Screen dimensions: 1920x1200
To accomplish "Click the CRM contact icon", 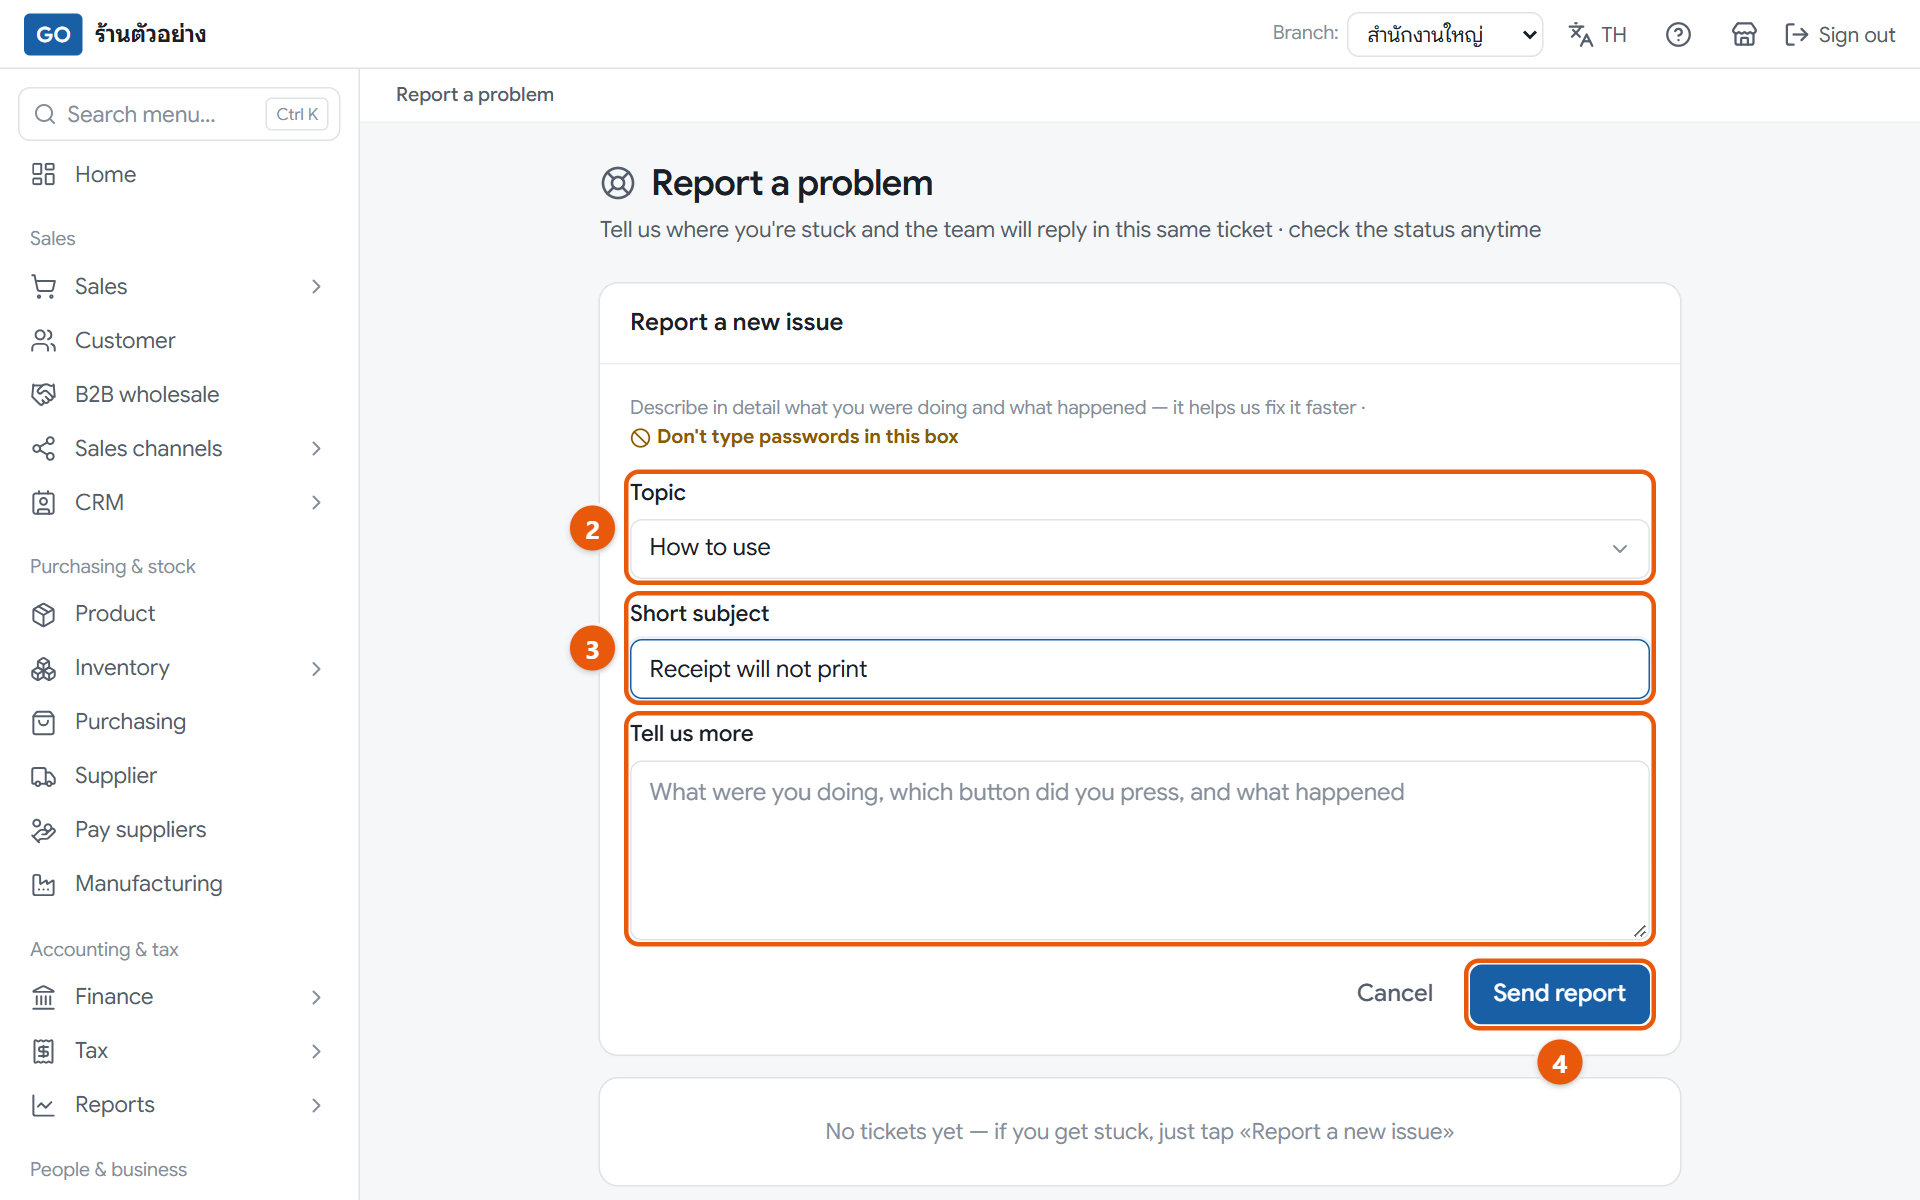I will coord(43,502).
